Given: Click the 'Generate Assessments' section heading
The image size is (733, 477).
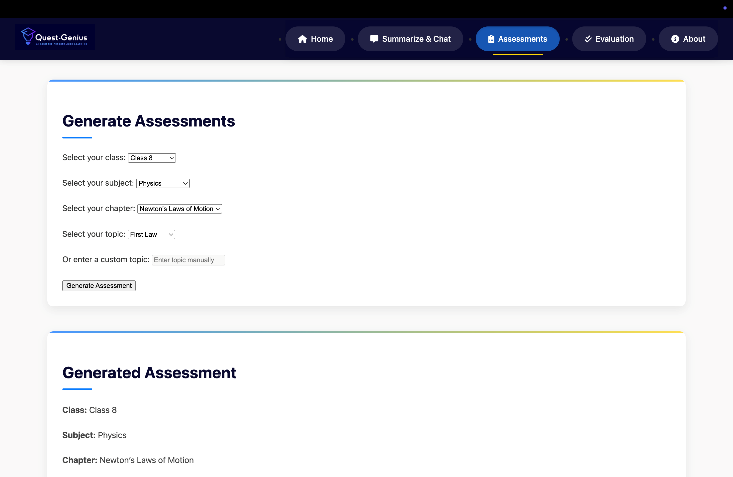Looking at the screenshot, I should coord(148,121).
